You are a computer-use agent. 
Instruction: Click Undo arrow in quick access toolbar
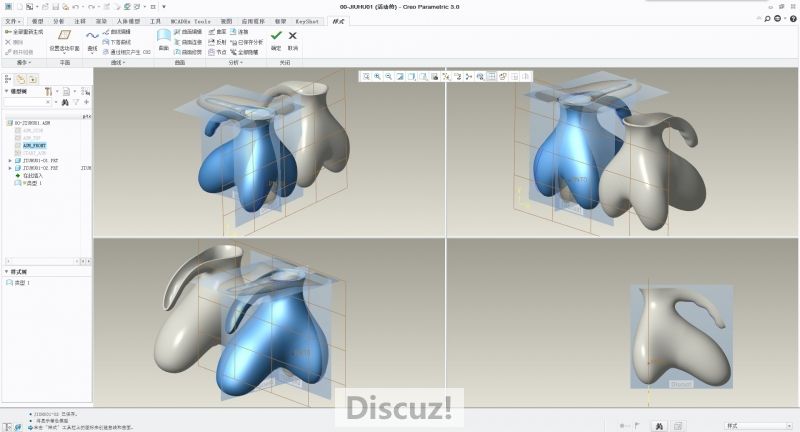tap(76, 7)
